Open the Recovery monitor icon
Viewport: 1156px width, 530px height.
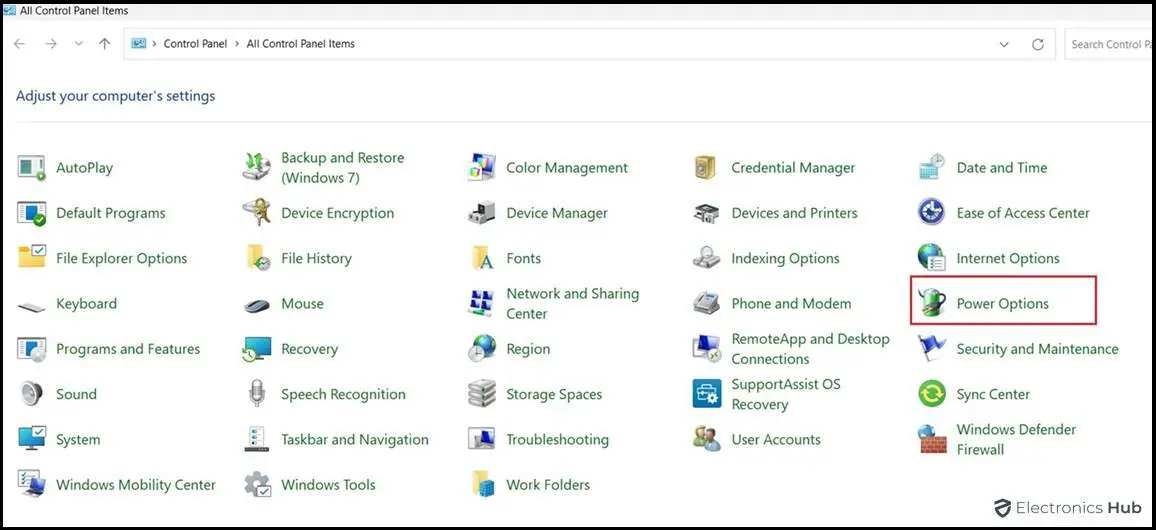pyautogui.click(x=257, y=349)
